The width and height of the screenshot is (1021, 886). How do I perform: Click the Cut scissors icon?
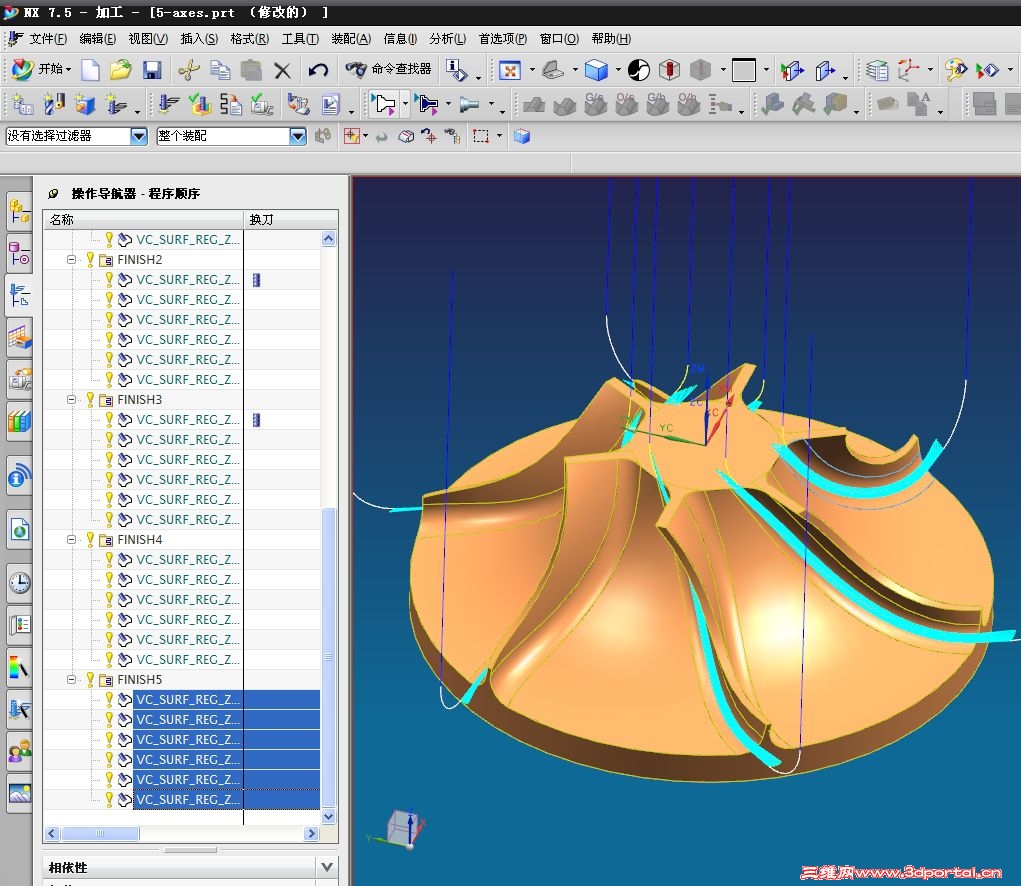click(188, 70)
